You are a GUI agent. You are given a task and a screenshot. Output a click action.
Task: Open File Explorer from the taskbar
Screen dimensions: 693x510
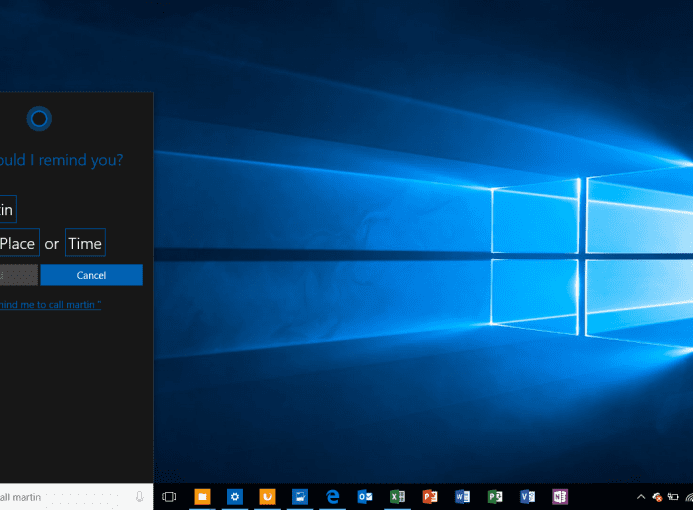[x=202, y=497]
